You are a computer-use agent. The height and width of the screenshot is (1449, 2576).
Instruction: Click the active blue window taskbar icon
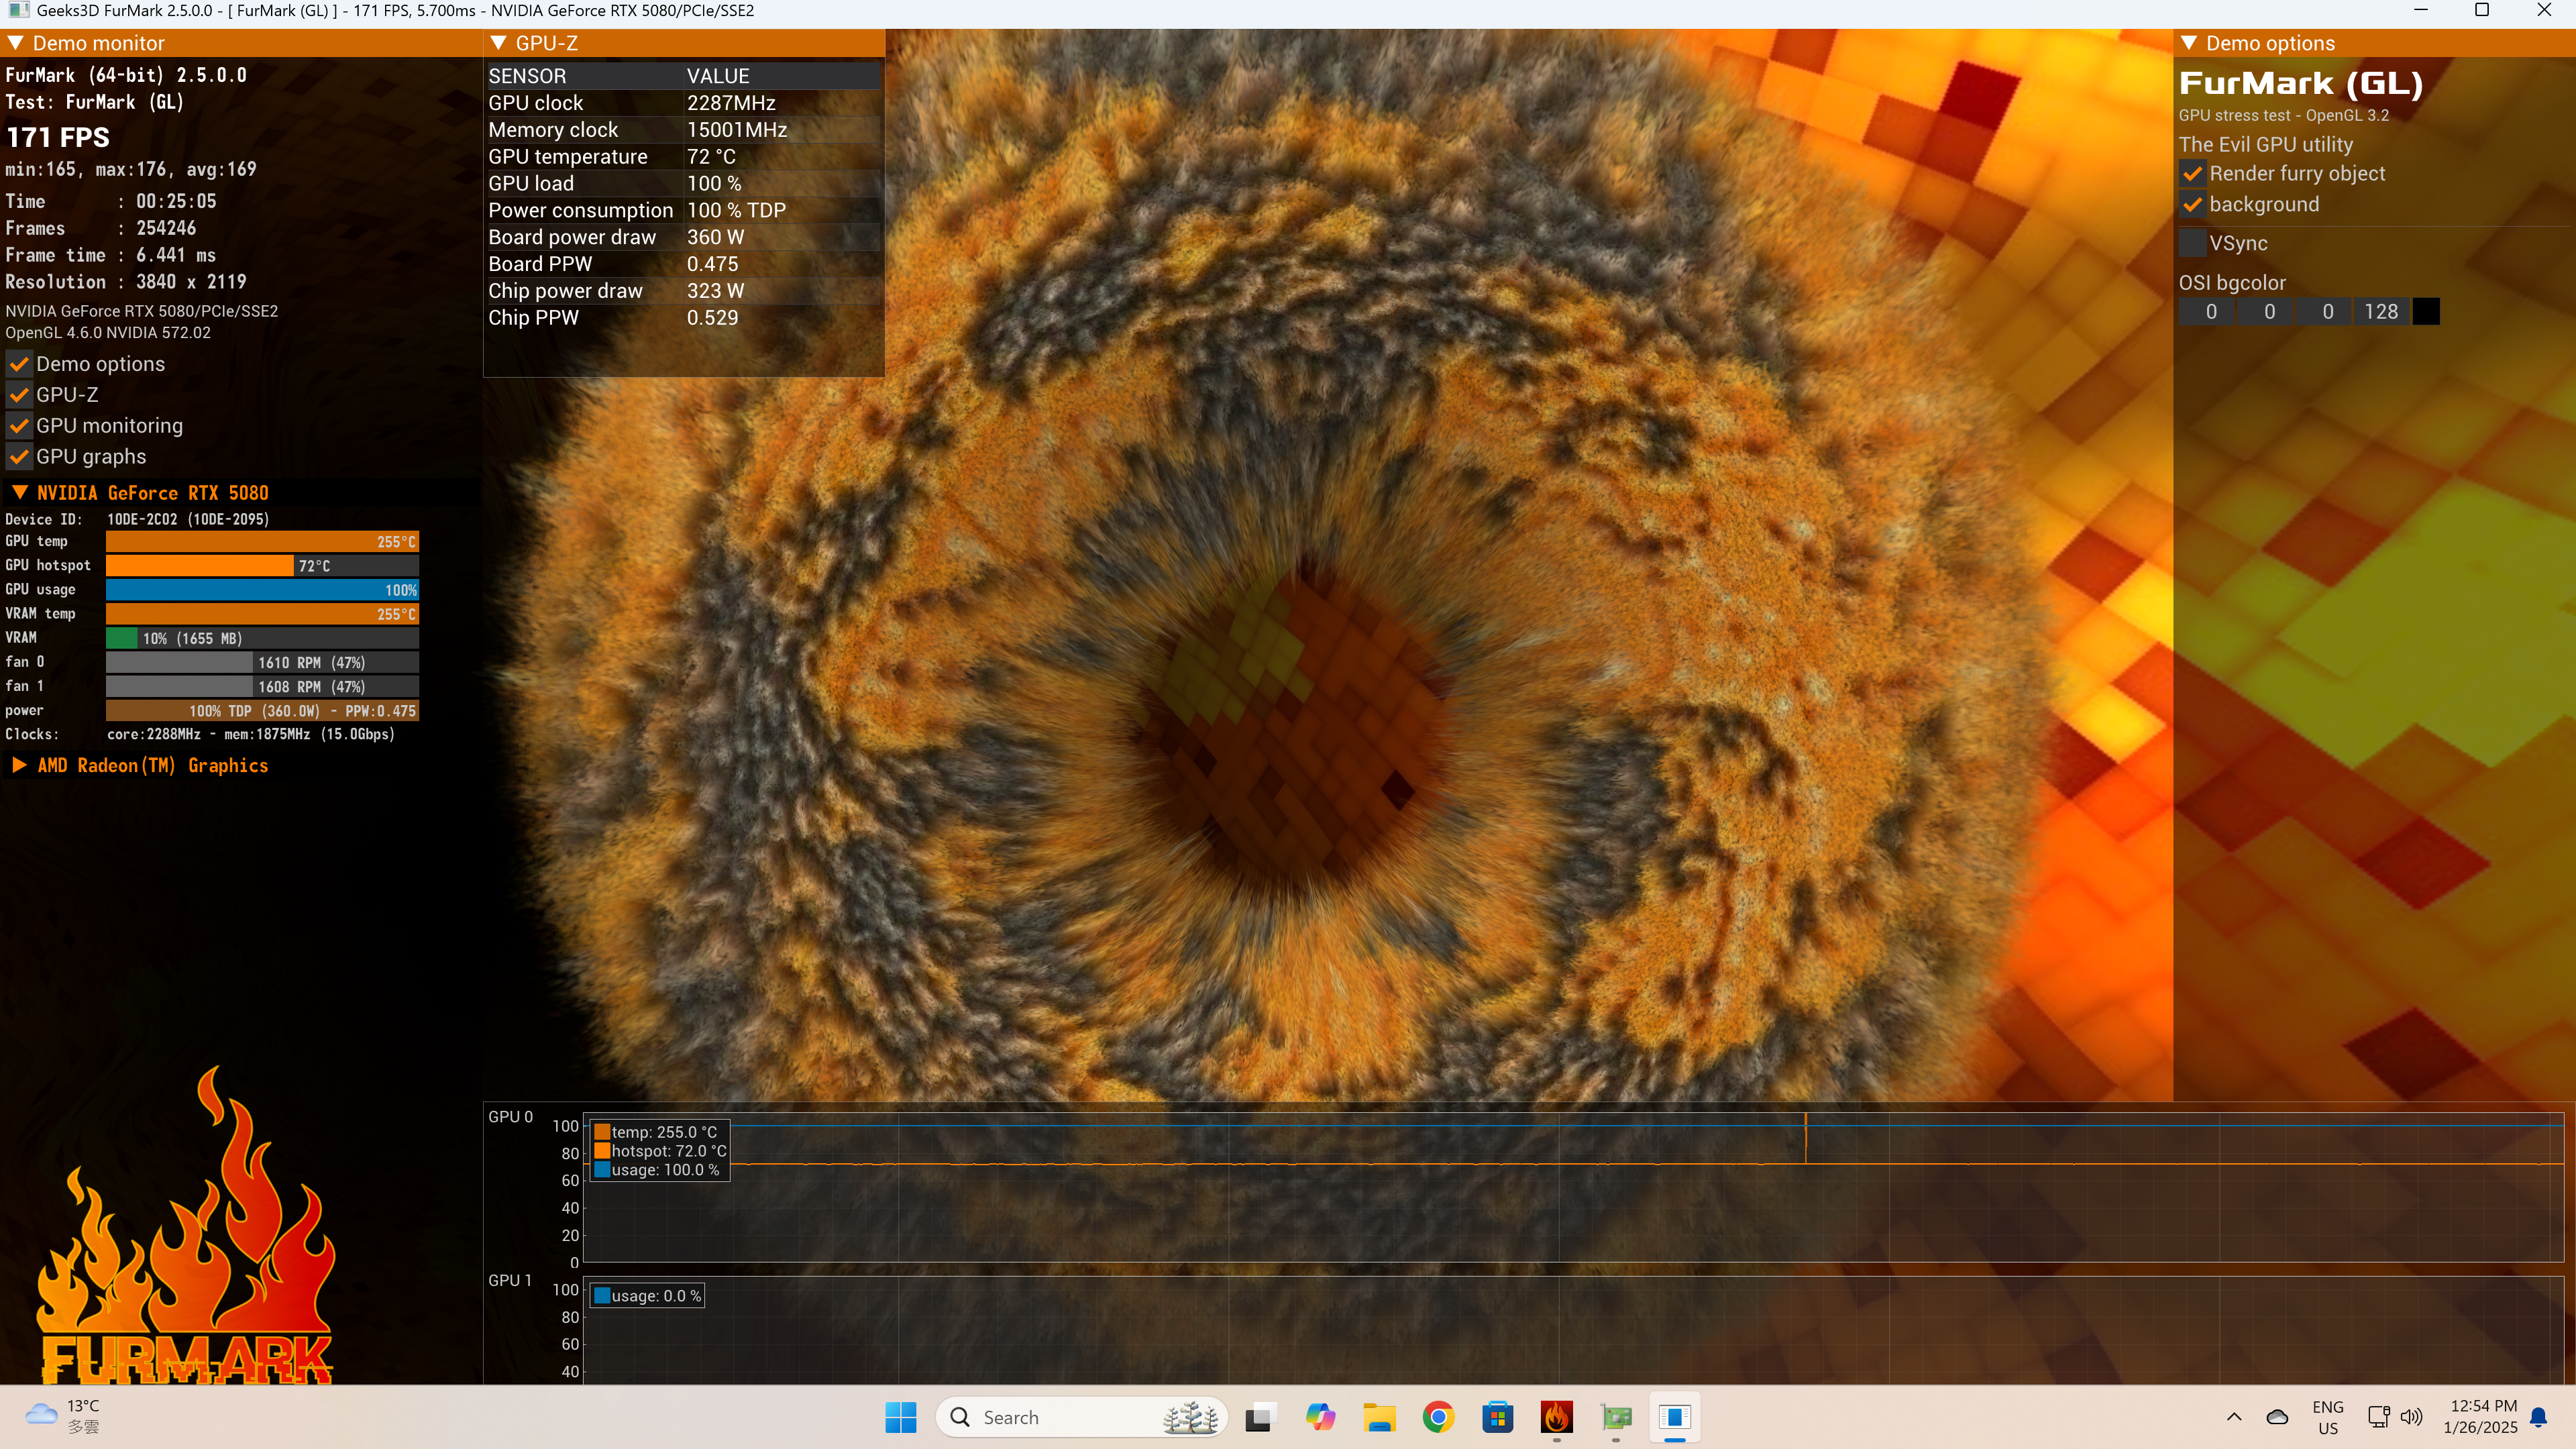(x=1675, y=1417)
